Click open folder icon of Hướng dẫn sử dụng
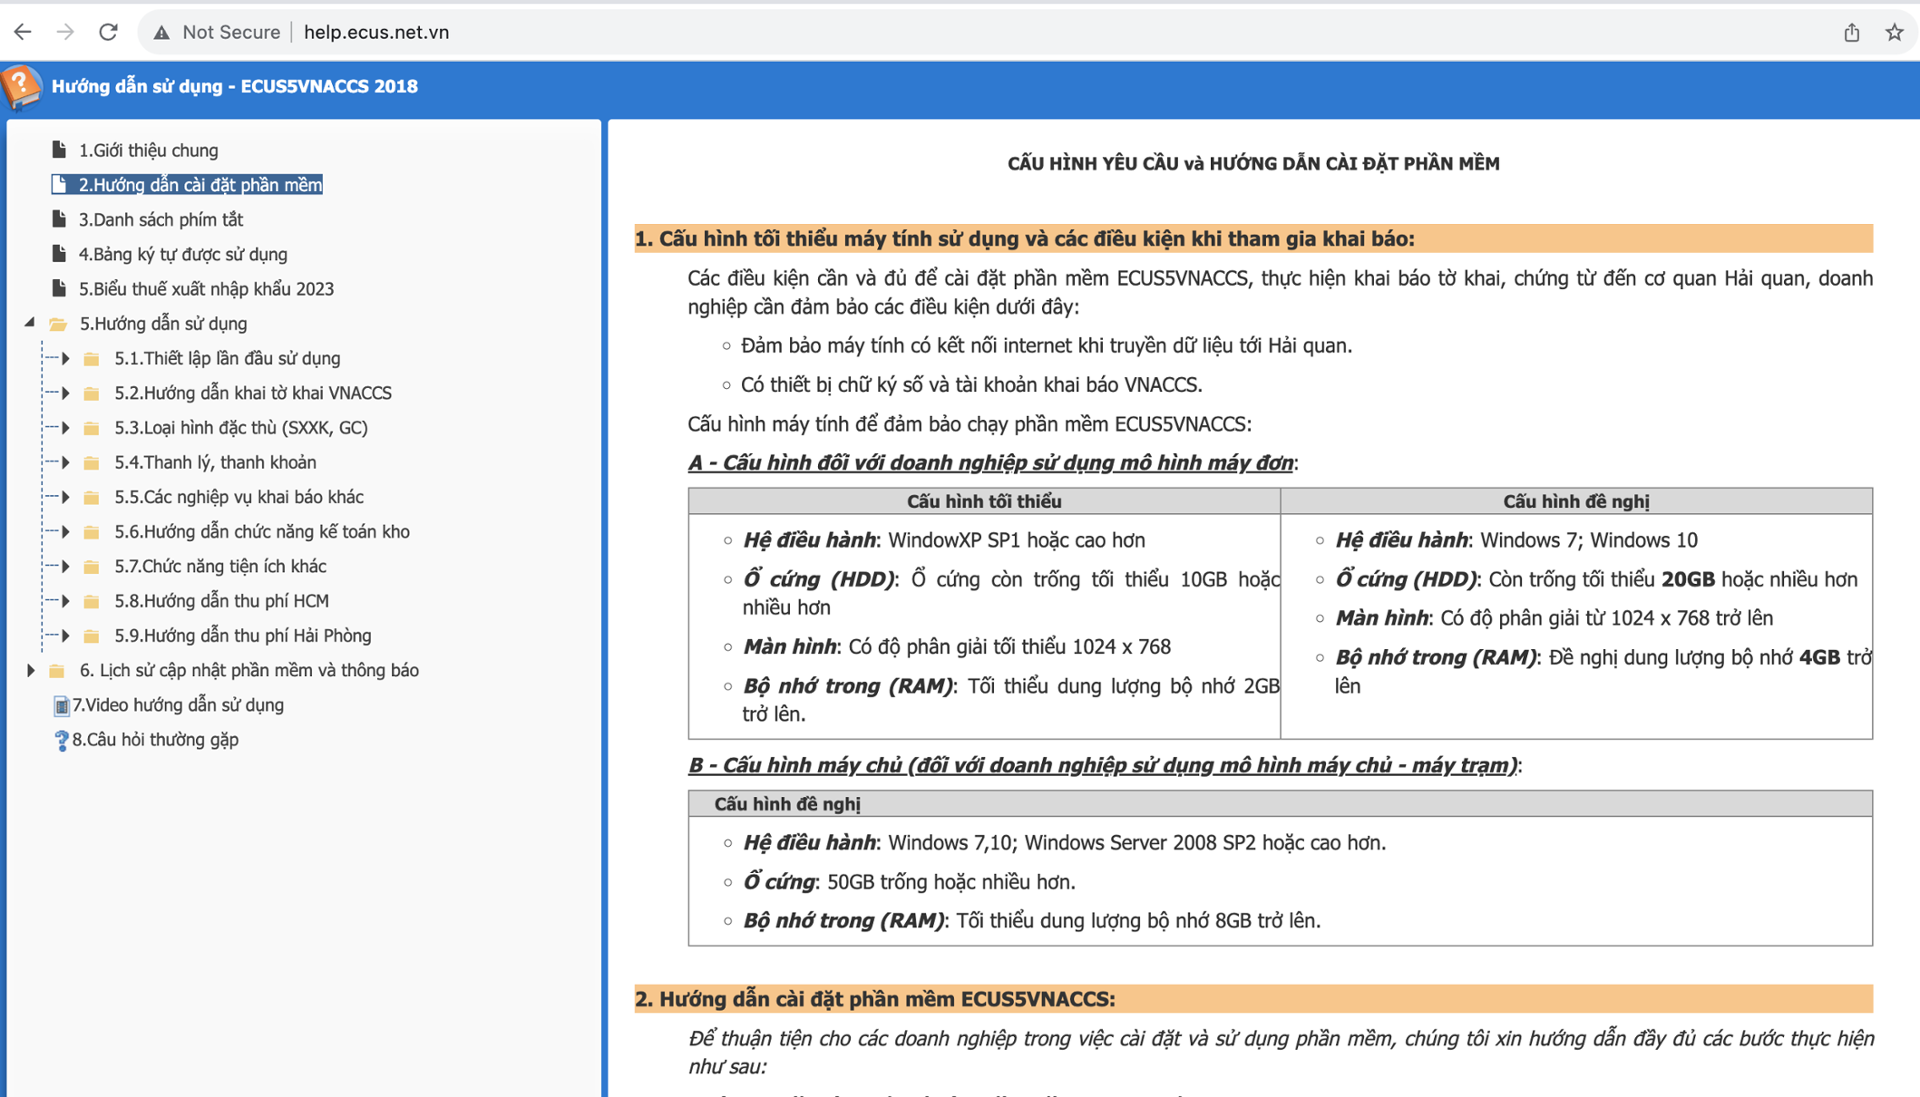This screenshot has width=1920, height=1097. click(58, 324)
